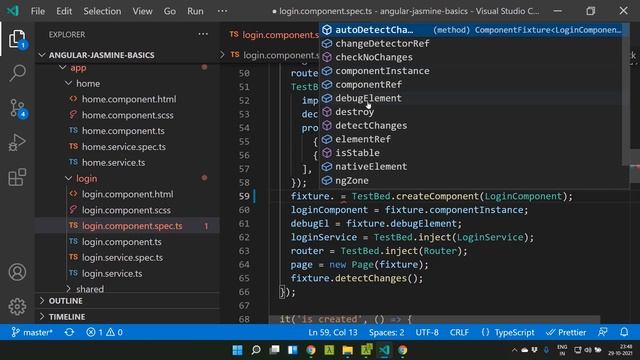The width and height of the screenshot is (640, 360).
Task: Open the File menu
Action: pos(38,11)
